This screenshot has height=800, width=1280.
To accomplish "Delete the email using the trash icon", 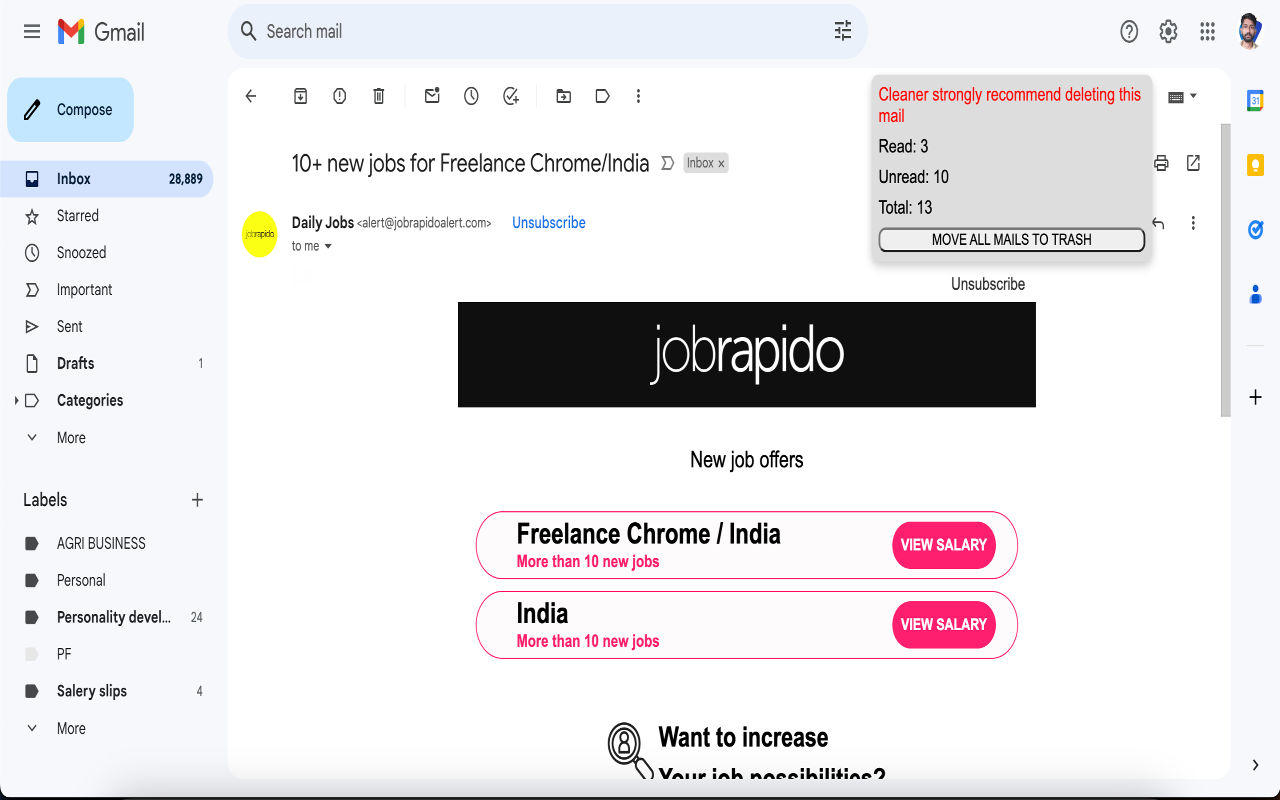I will coord(378,95).
